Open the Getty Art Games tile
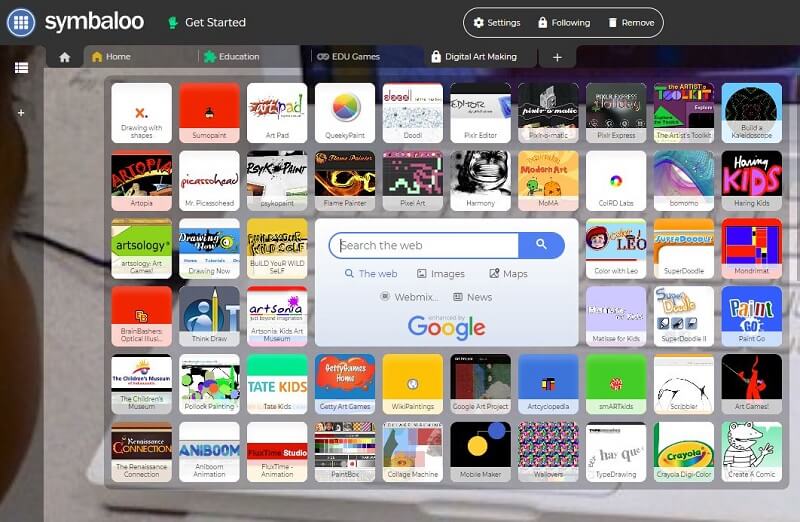 (x=345, y=384)
